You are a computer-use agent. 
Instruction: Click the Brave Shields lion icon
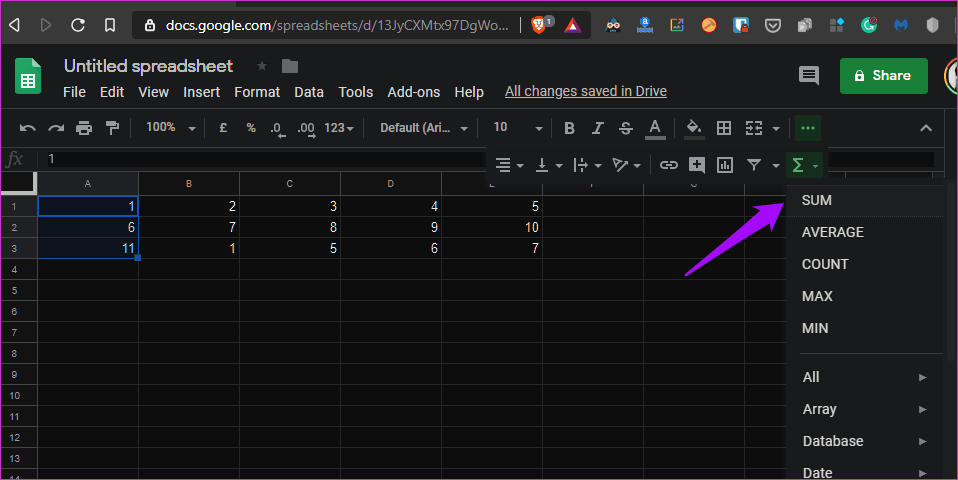pos(539,25)
